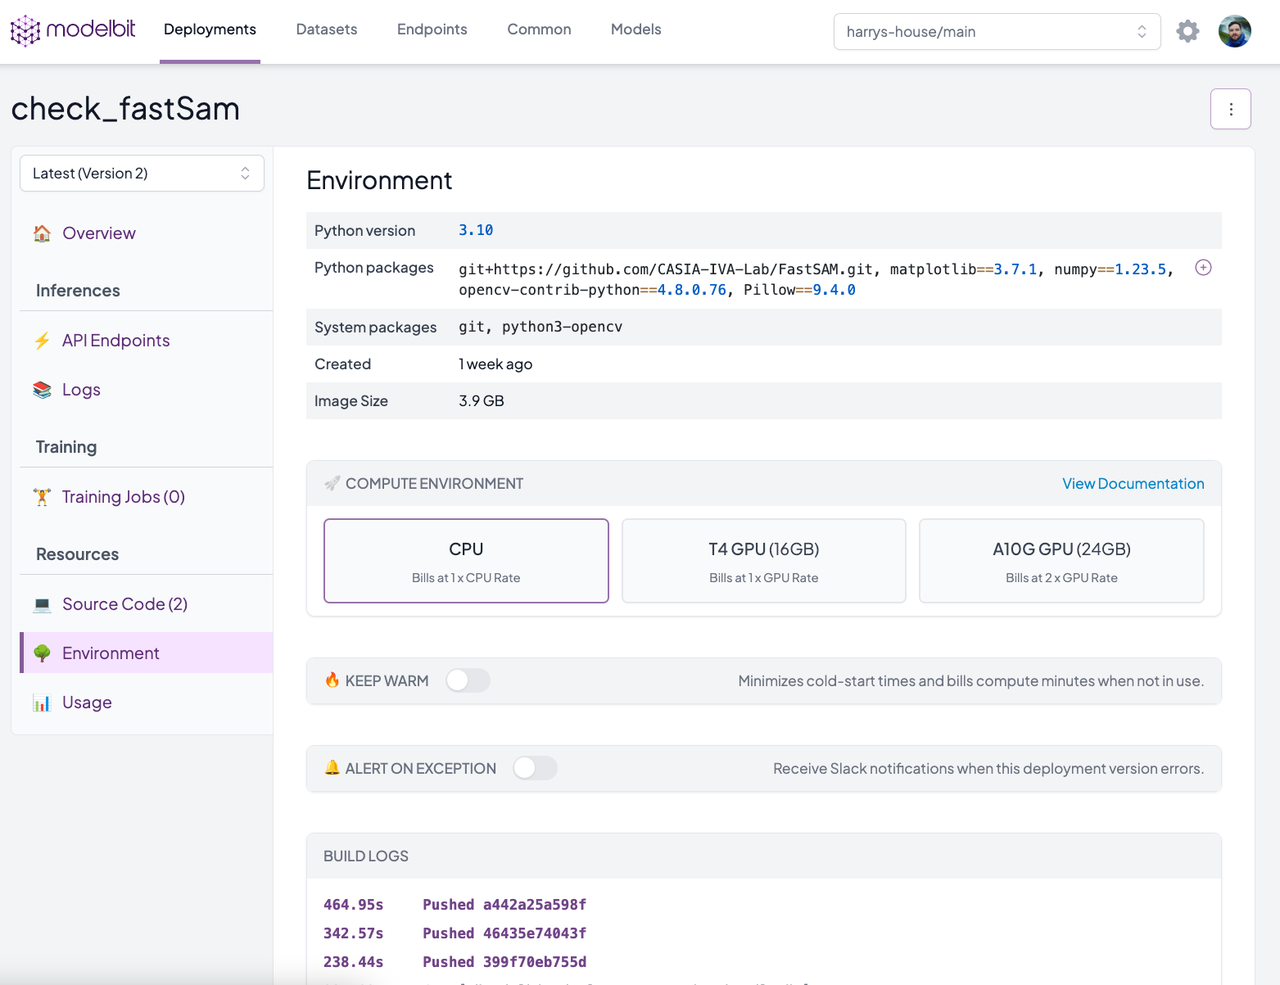Image resolution: width=1280 pixels, height=985 pixels.
Task: Go to the Models section
Action: click(x=635, y=29)
